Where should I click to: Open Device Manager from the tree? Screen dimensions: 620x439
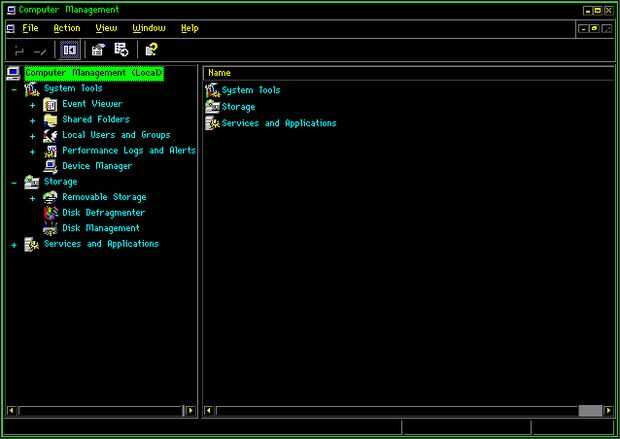(97, 167)
